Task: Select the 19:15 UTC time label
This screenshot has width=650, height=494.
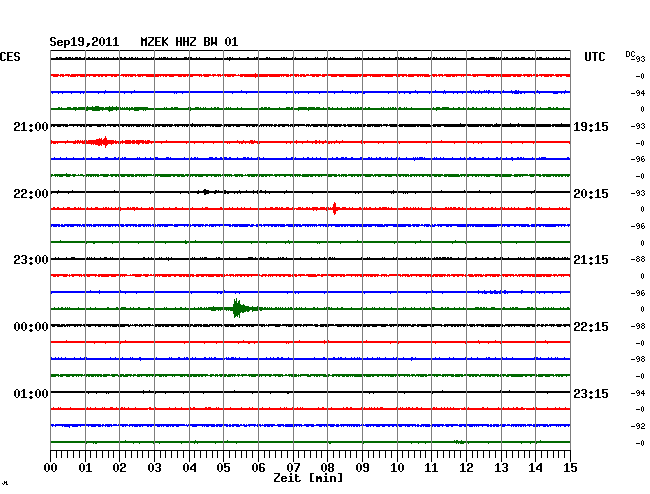Action: coord(590,127)
